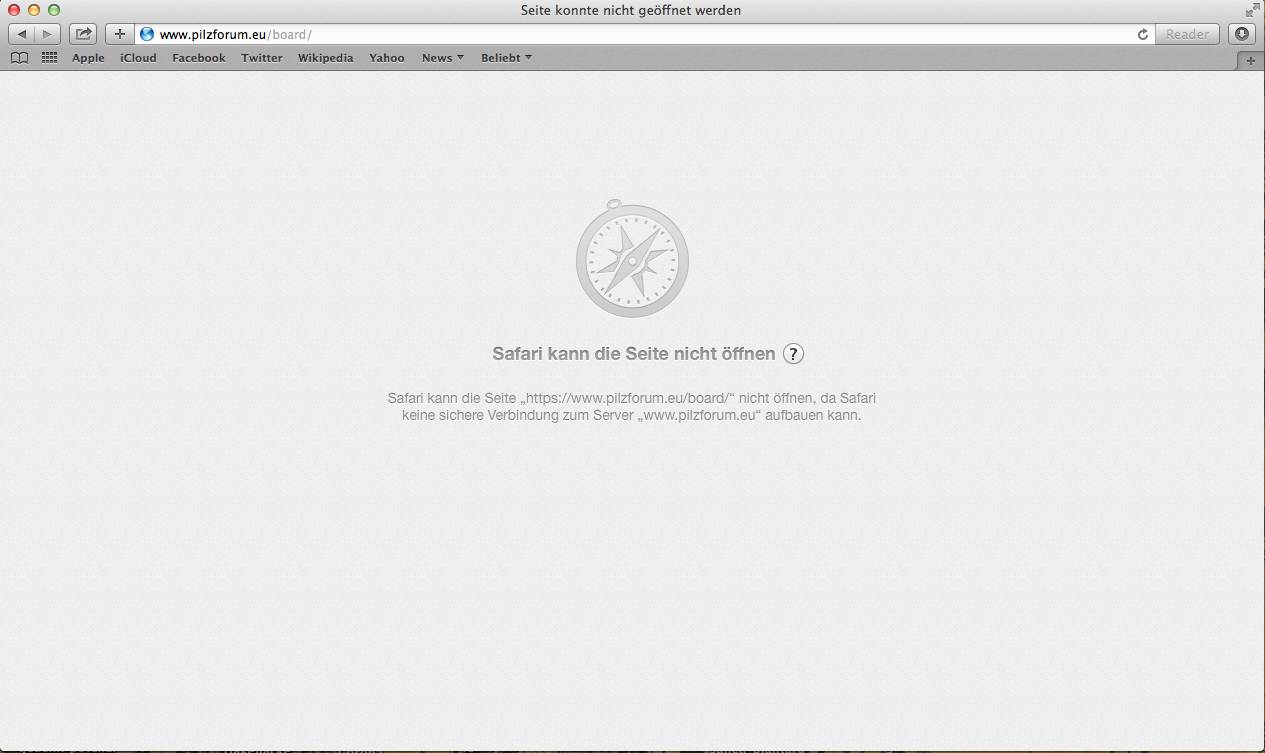Click the plus add-bookmark button
1265x753 pixels.
point(120,34)
